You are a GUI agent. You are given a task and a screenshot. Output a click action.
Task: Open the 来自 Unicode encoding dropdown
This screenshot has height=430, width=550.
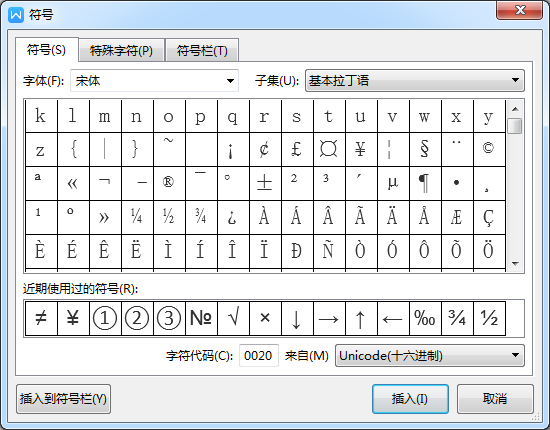coord(430,356)
